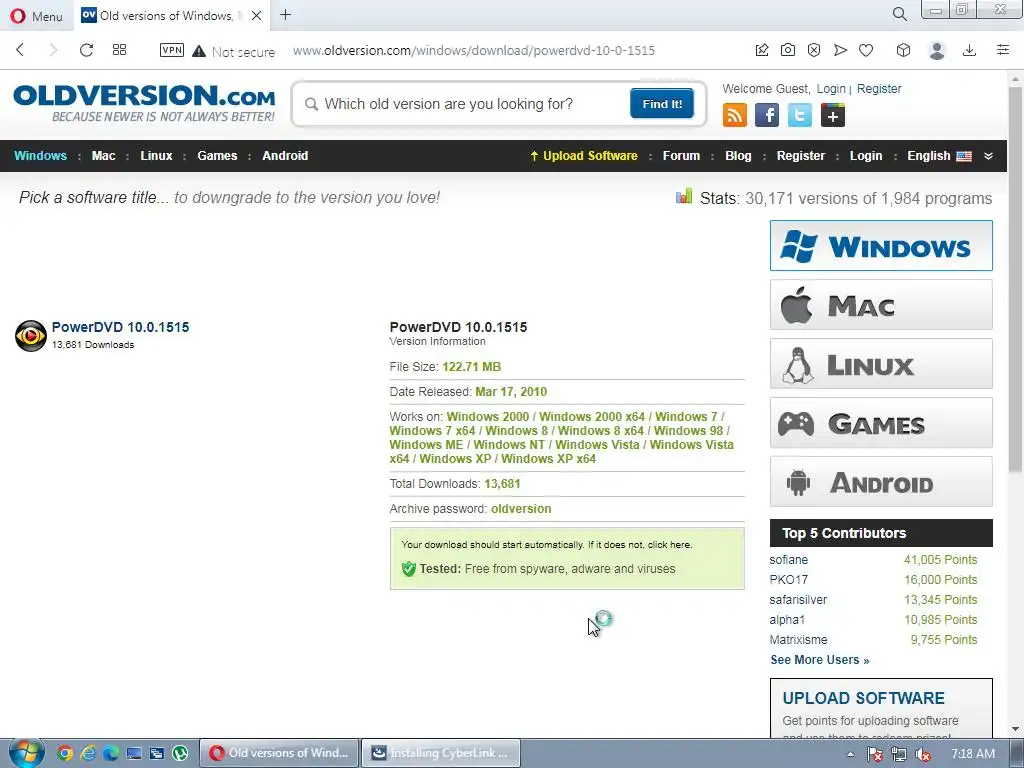Viewport: 1024px width, 768px height.
Task: Launch Internet Explorer from the taskbar
Action: coord(88,754)
